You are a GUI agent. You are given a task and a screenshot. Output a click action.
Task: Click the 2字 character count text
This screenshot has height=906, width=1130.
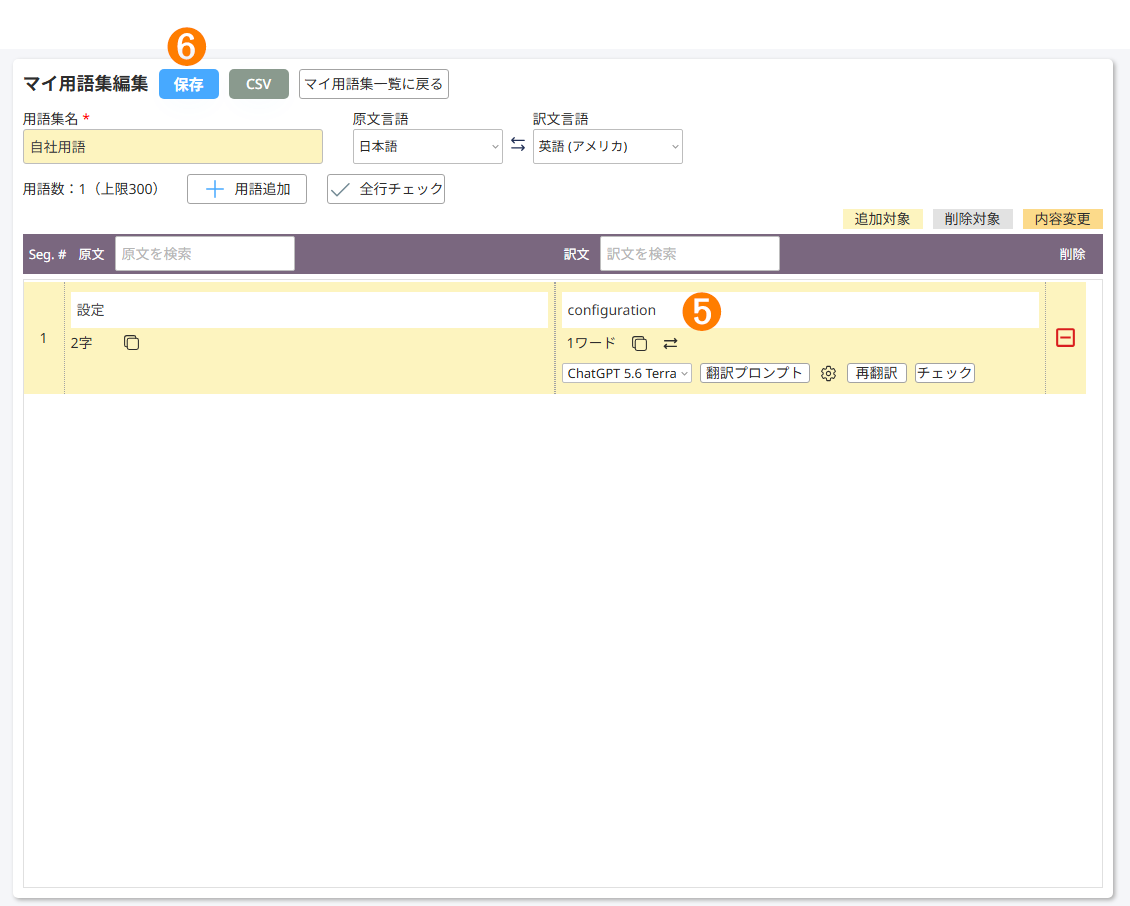(81, 343)
